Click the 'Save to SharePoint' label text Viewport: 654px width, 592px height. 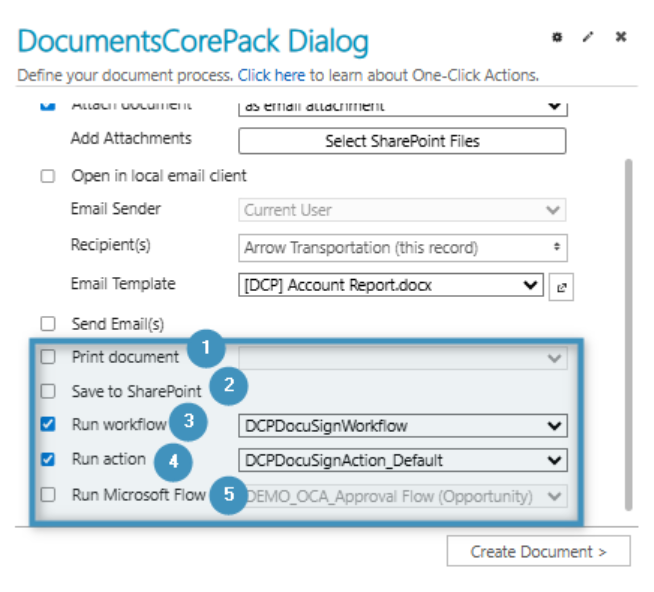pos(136,391)
